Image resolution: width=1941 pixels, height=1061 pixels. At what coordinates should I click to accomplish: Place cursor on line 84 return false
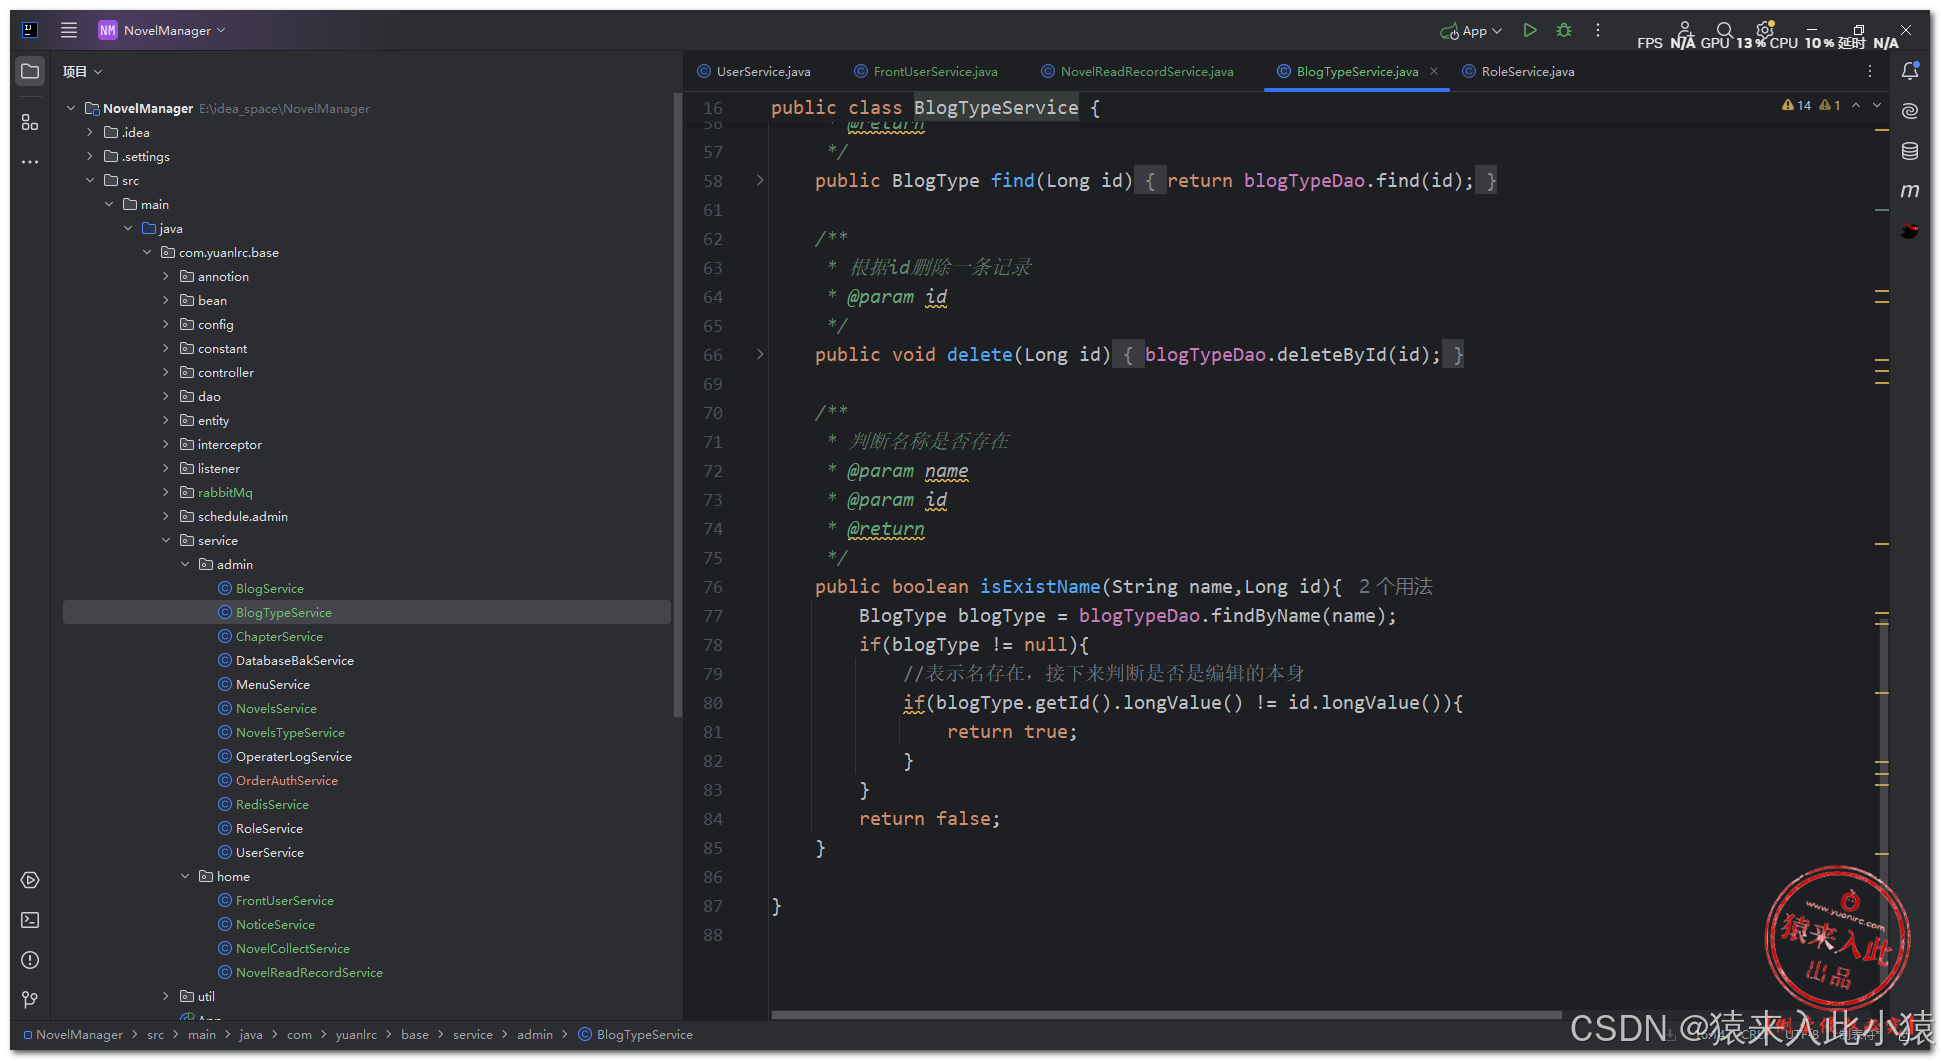click(929, 819)
